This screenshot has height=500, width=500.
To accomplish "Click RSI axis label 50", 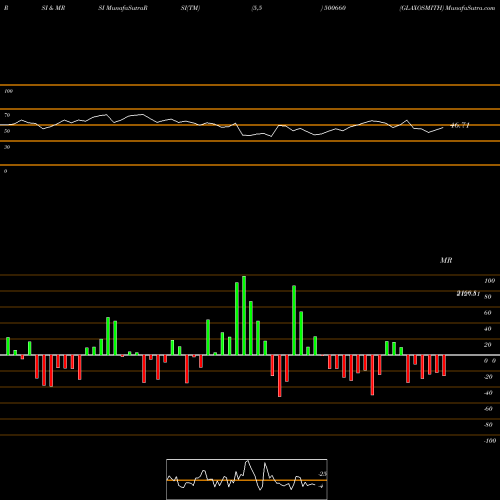I will point(7,131).
